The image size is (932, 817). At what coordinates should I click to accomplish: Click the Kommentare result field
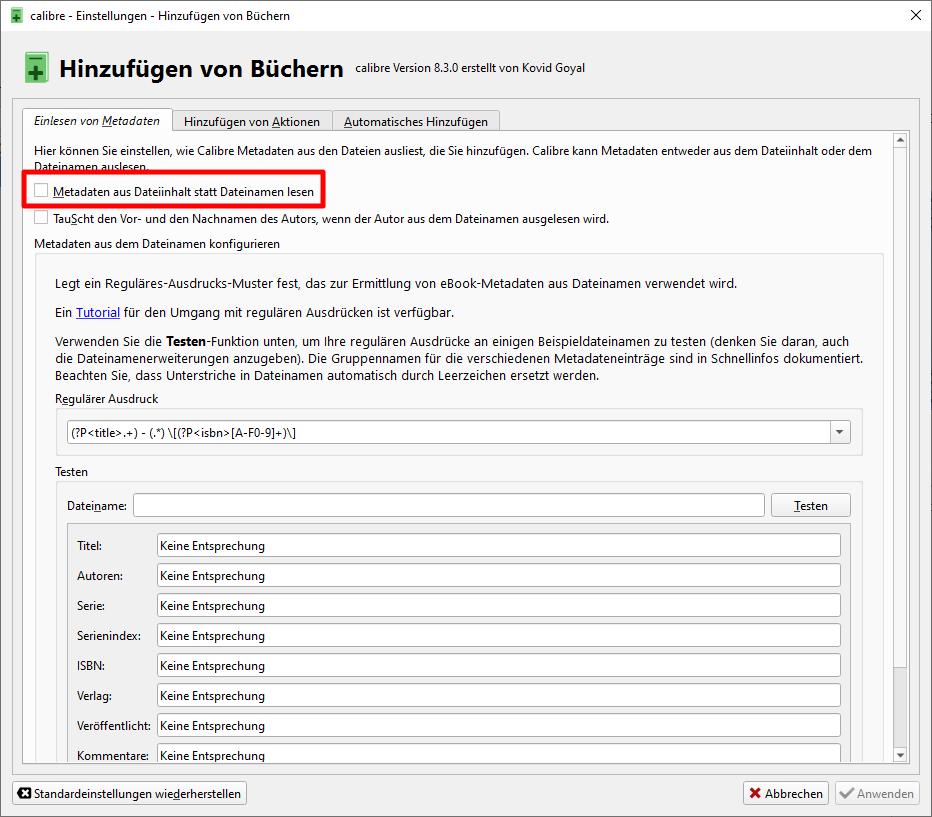point(499,753)
